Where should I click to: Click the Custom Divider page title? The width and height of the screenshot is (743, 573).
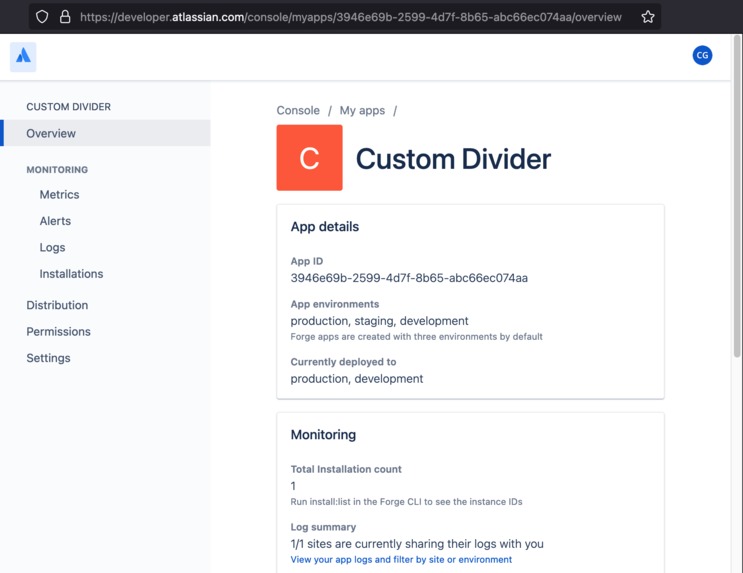pyautogui.click(x=453, y=158)
